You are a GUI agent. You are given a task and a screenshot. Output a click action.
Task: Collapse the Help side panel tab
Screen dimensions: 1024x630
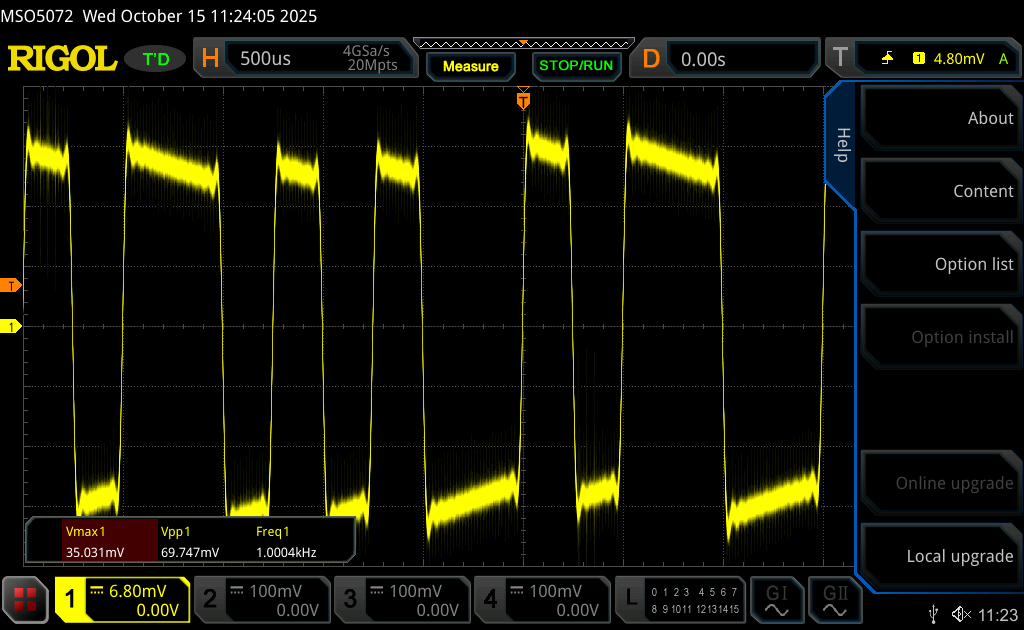pyautogui.click(x=842, y=145)
